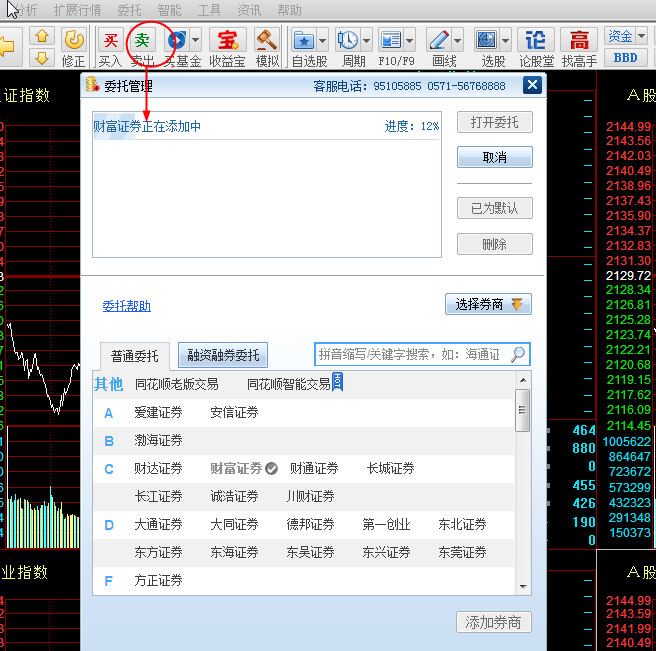Click the 修正 refresh icon

click(74, 41)
